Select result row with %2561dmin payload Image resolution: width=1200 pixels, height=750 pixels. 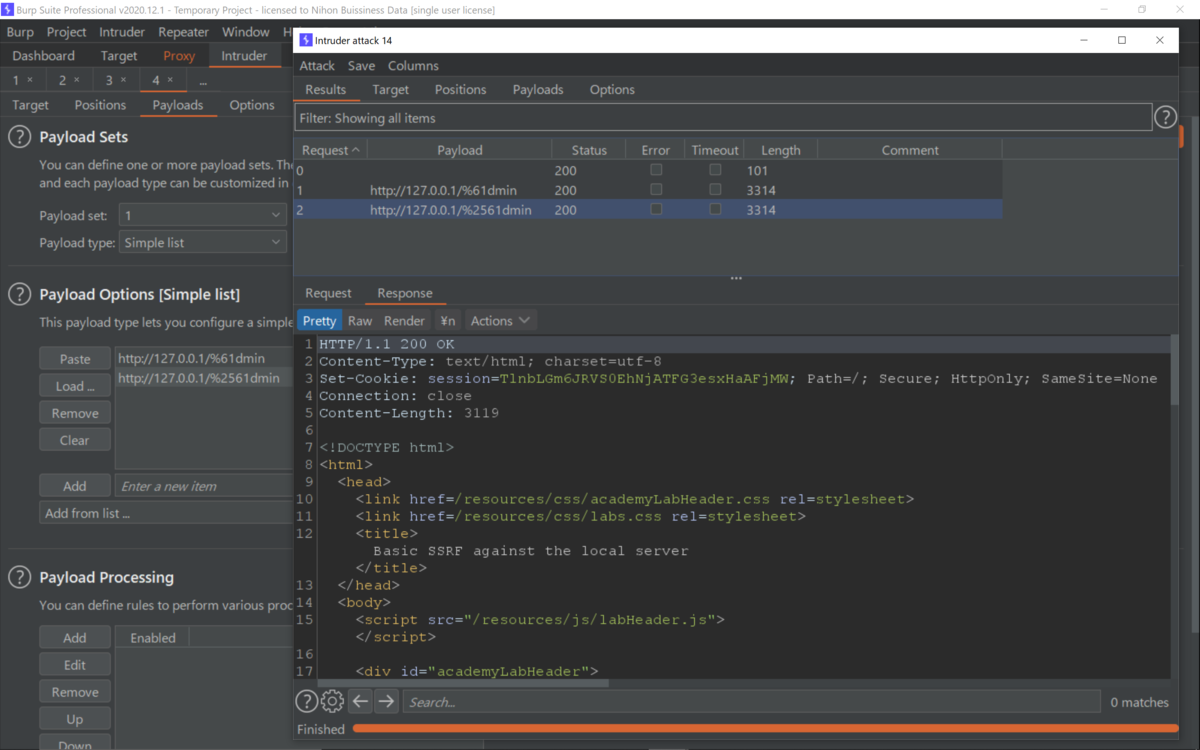pyautogui.click(x=648, y=210)
